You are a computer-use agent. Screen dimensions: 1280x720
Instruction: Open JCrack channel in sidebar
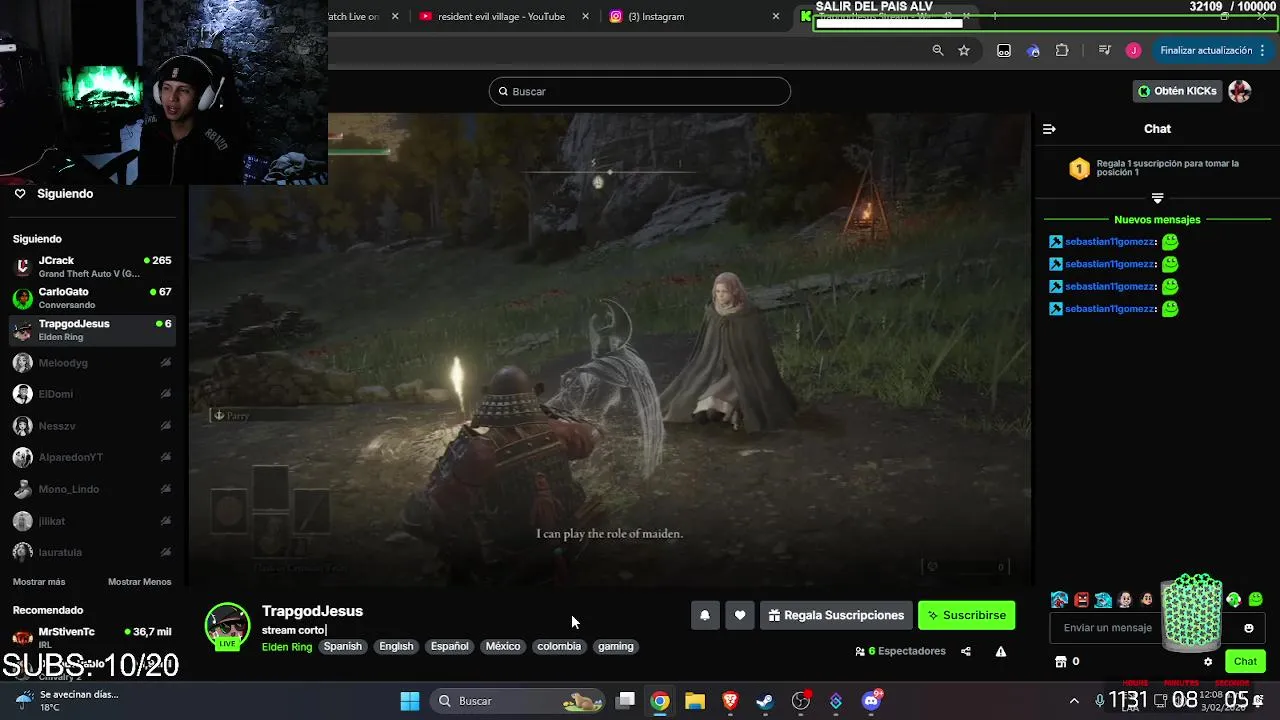[x=94, y=267]
